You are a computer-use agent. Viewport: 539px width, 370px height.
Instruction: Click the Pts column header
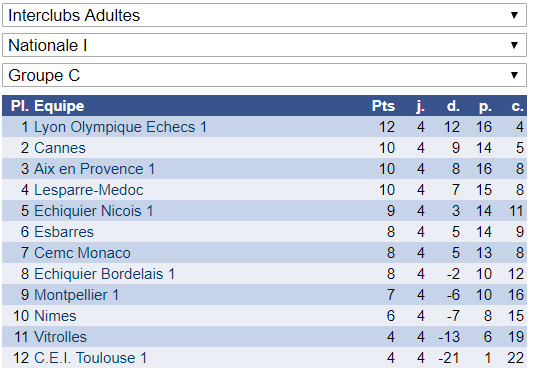click(383, 106)
